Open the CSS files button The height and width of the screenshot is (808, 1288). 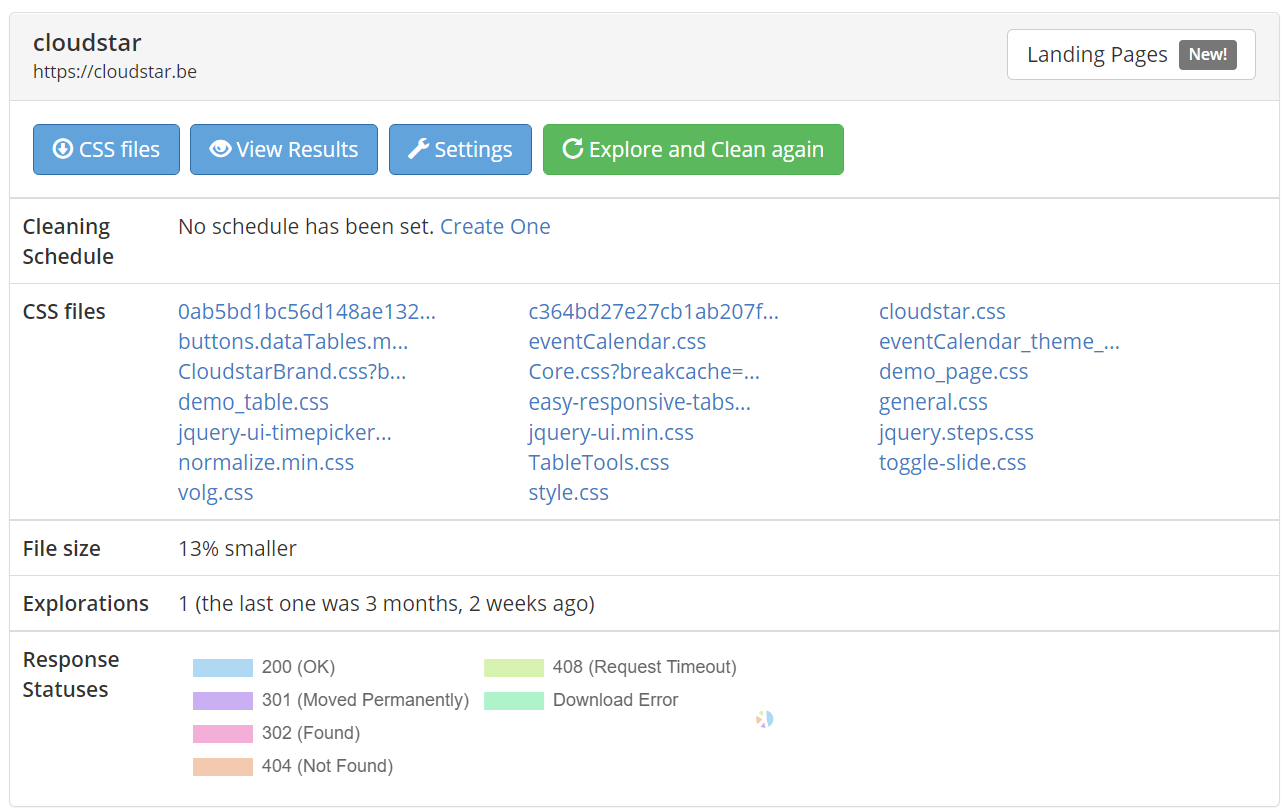106,150
